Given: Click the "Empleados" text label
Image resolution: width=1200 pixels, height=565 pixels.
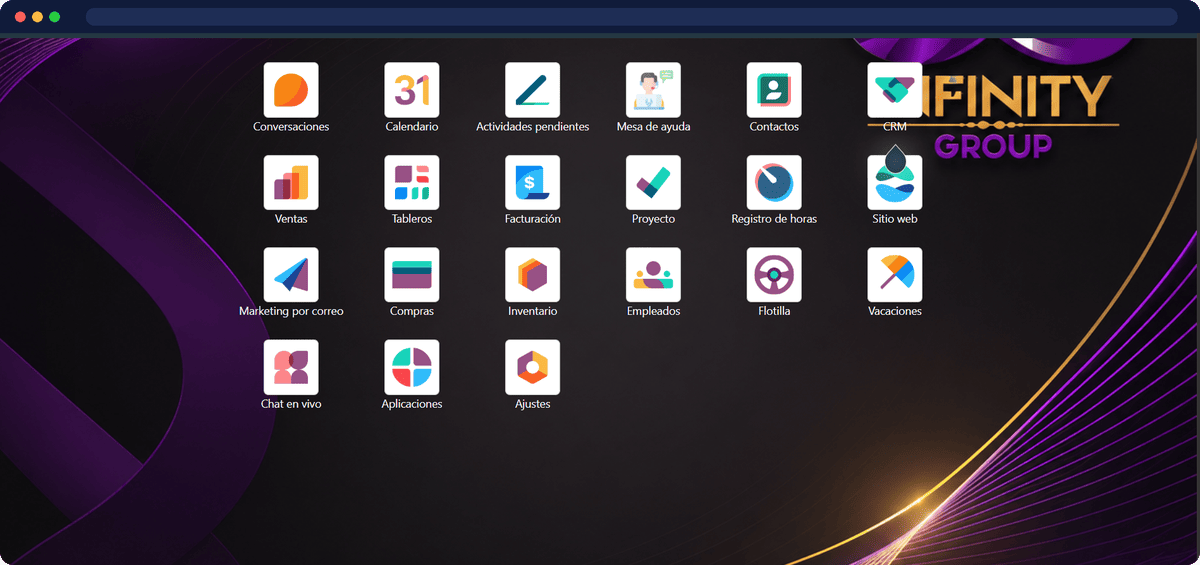Looking at the screenshot, I should pos(653,311).
